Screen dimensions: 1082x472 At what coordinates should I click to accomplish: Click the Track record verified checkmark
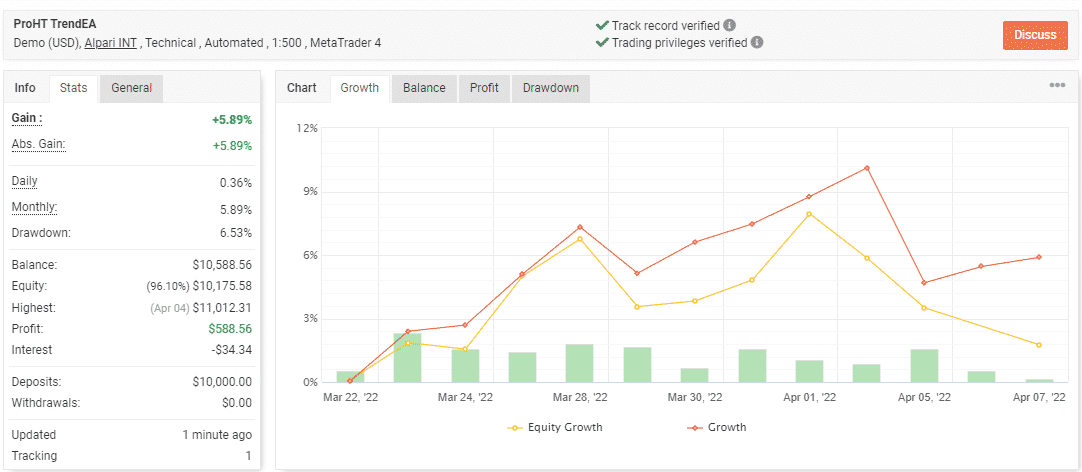coord(601,25)
